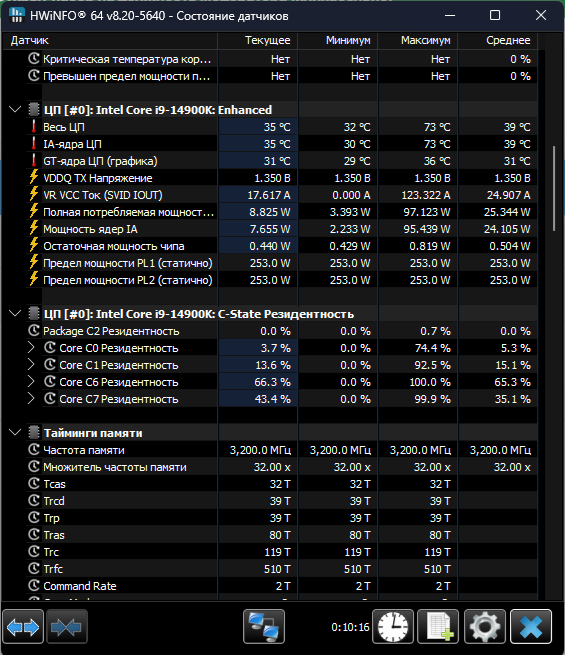This screenshot has width=565, height=655.
Task: Click clock icon of Command Rate row
Action: (34, 586)
